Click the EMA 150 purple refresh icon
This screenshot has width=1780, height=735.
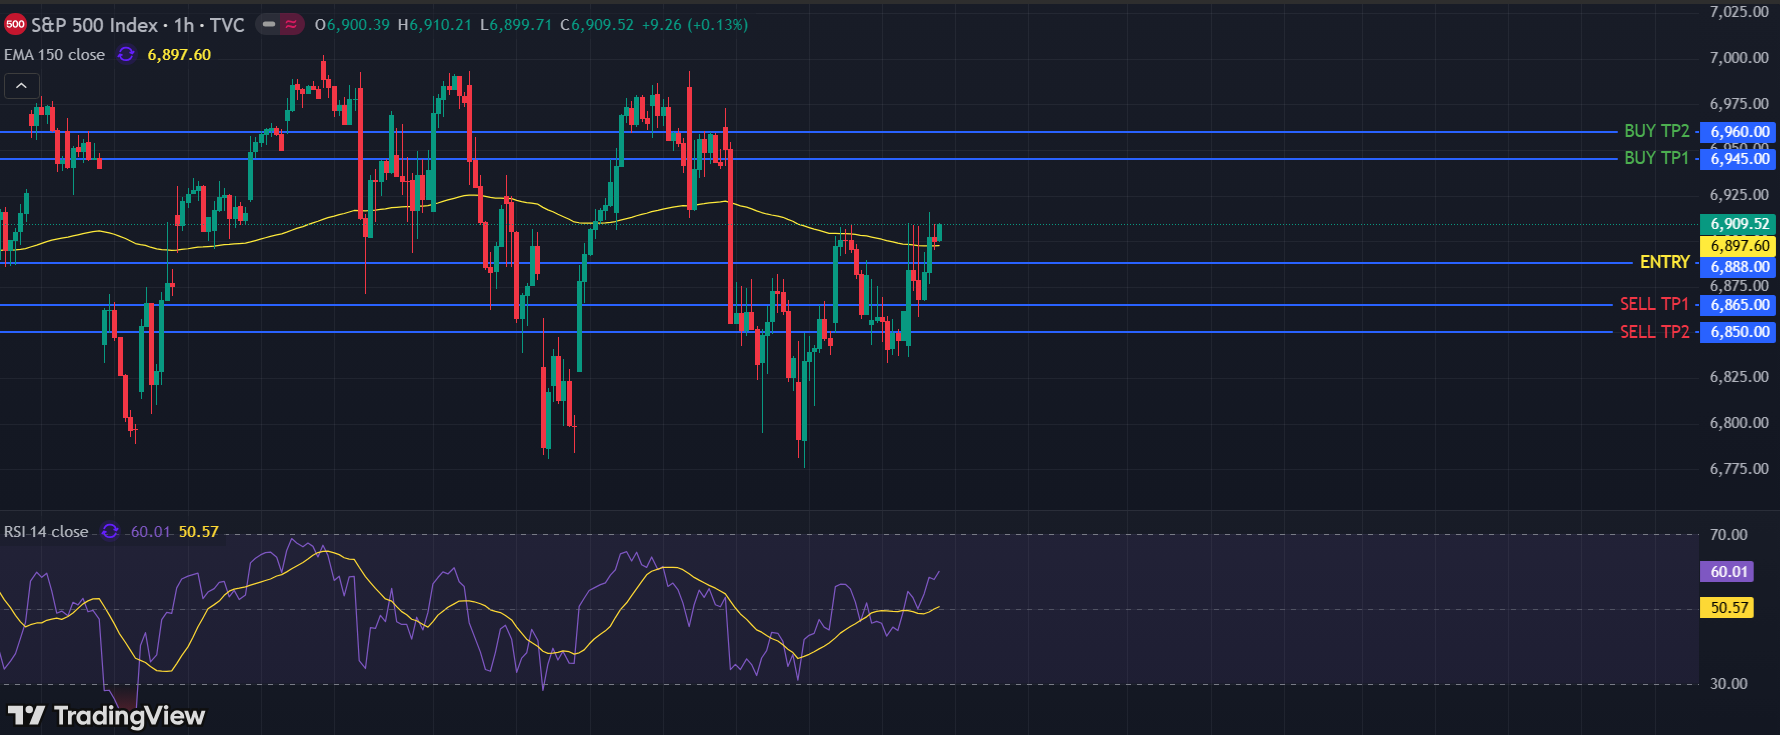(x=126, y=55)
